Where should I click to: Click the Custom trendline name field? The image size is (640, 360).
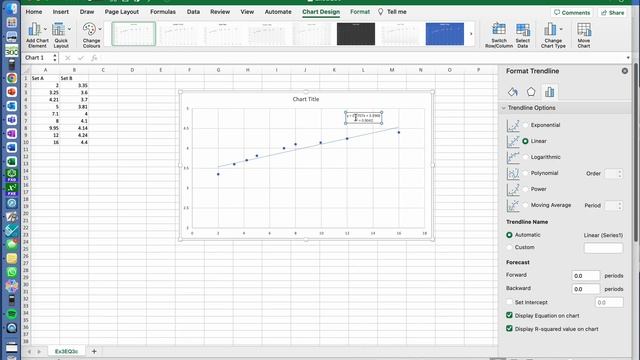(x=603, y=248)
